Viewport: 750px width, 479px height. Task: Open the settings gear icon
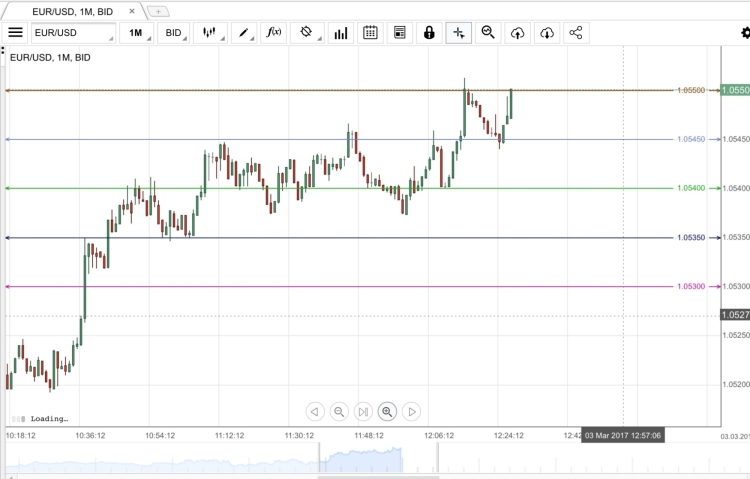coord(745,33)
